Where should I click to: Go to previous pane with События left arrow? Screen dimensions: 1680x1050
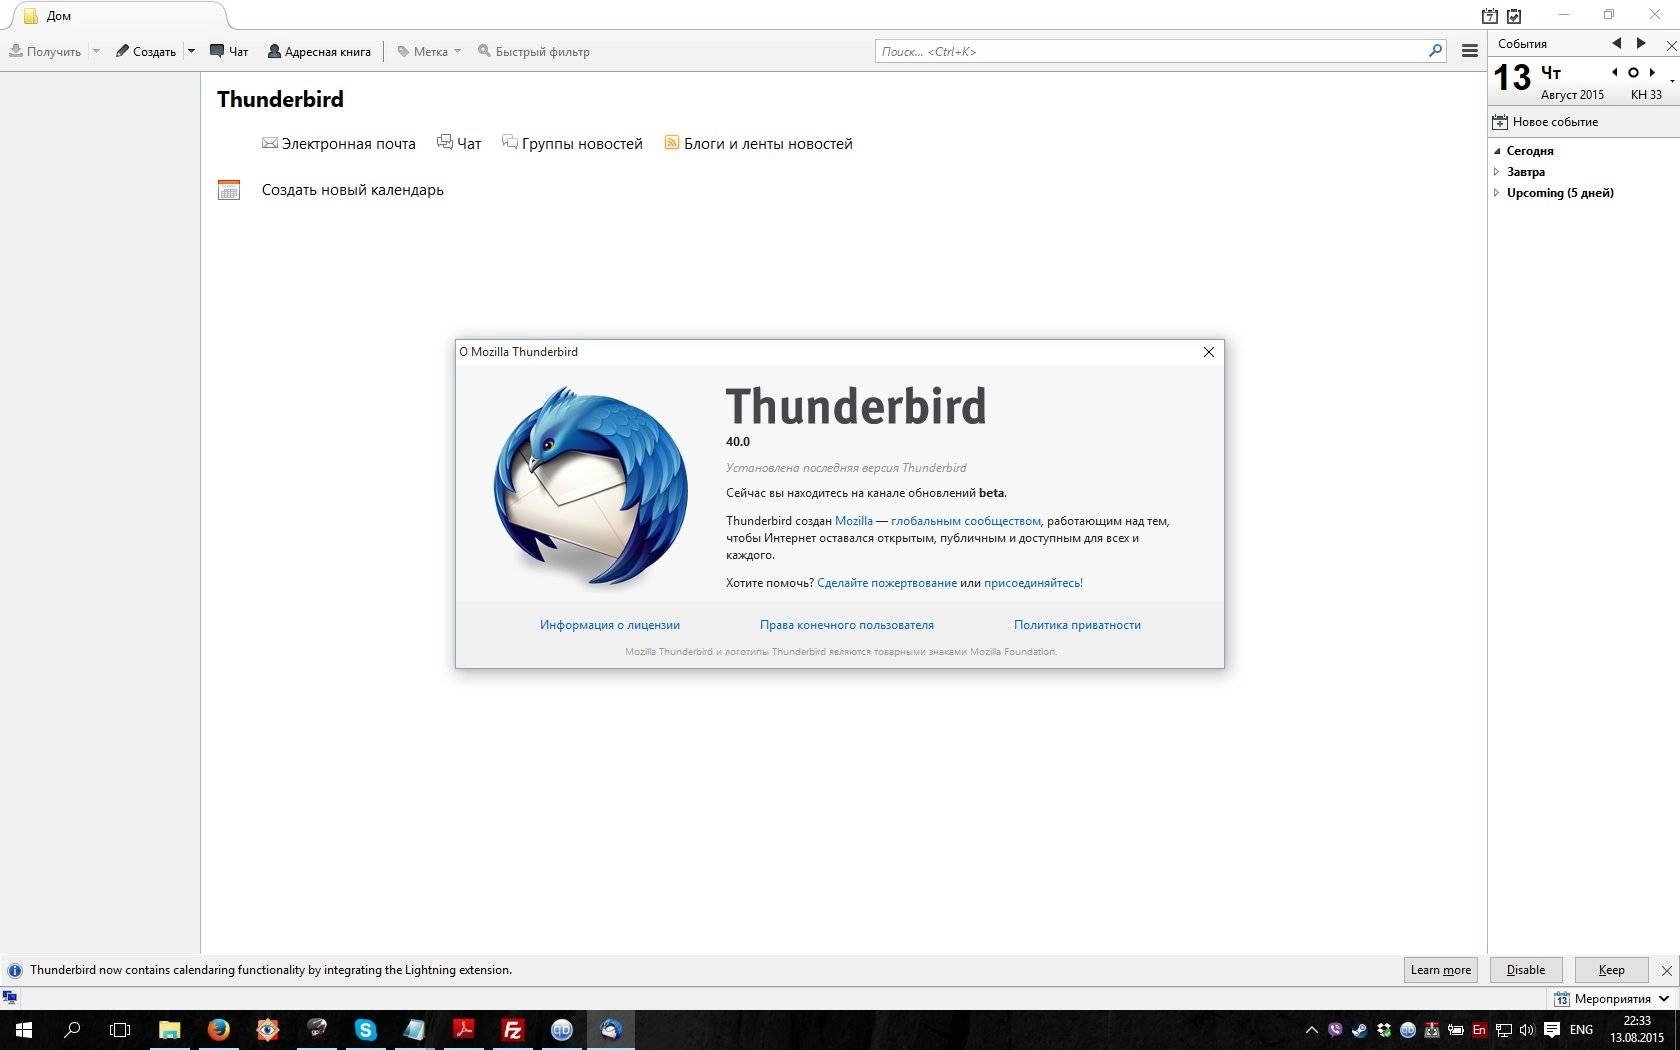click(1616, 43)
